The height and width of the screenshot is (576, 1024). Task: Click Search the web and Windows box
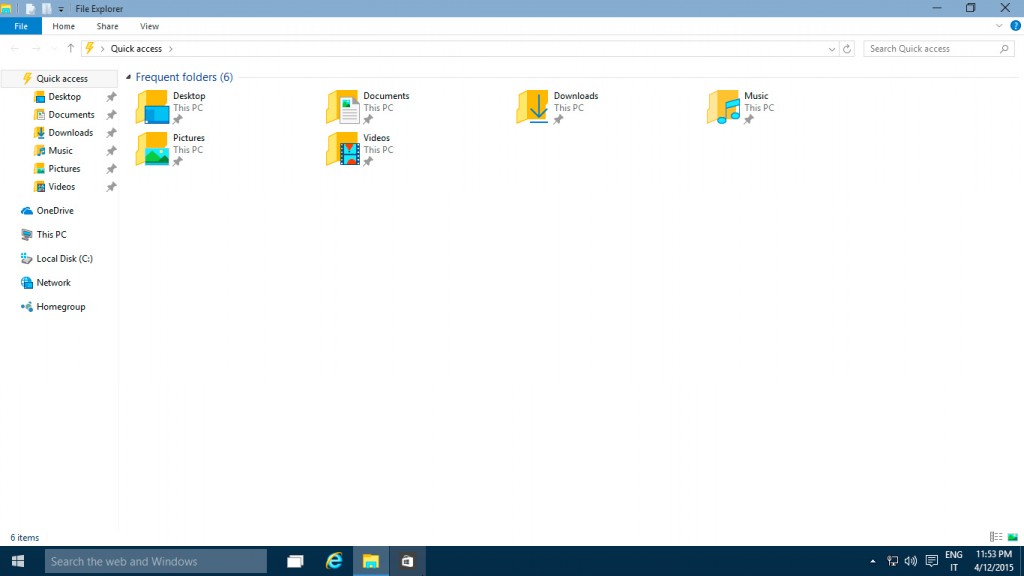click(155, 562)
